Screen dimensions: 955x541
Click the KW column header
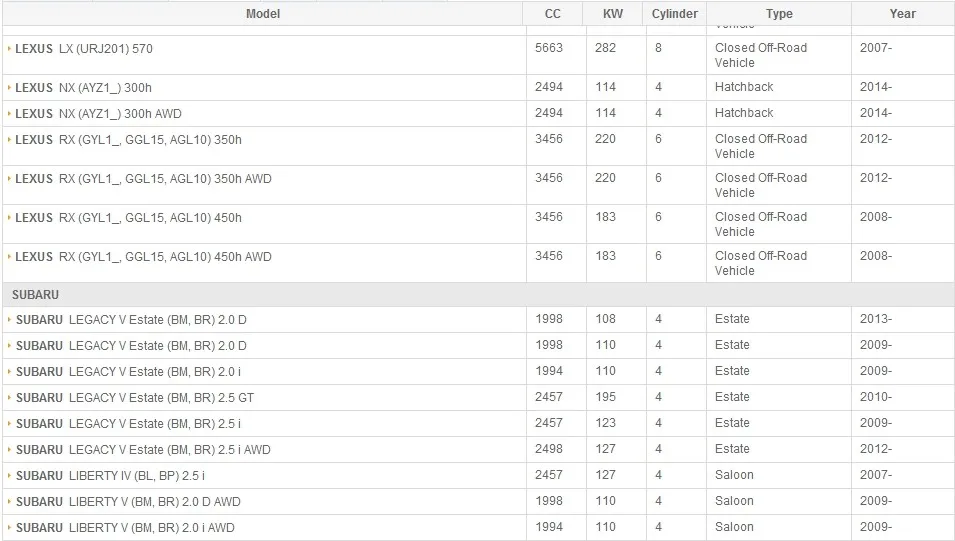pos(613,13)
